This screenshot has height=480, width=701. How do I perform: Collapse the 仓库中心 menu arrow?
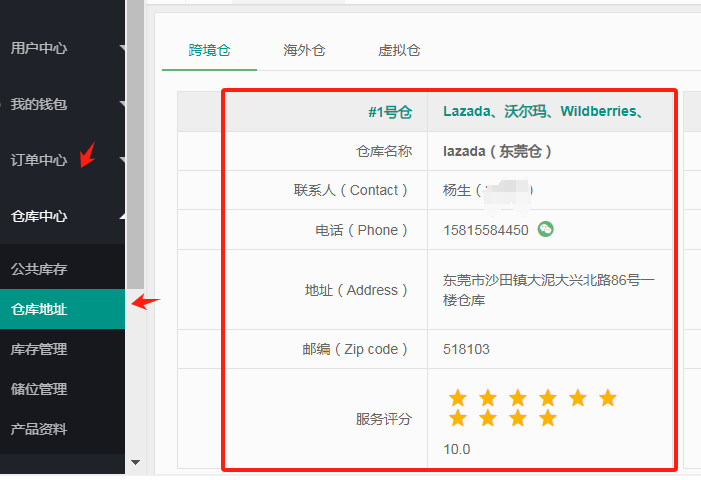122,216
